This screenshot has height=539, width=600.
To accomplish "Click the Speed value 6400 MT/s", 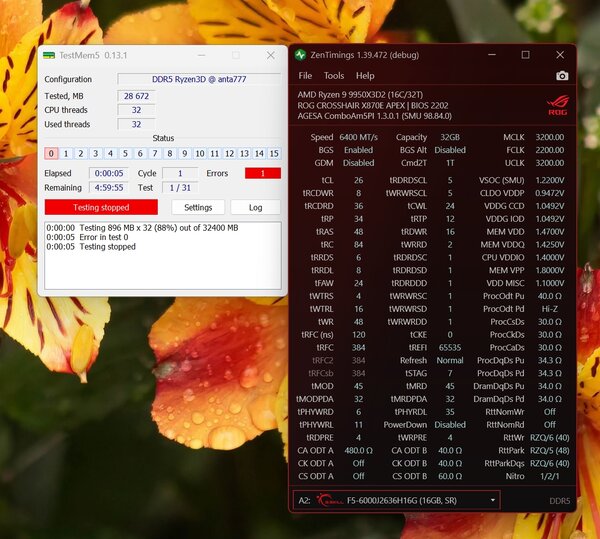I will tap(359, 137).
